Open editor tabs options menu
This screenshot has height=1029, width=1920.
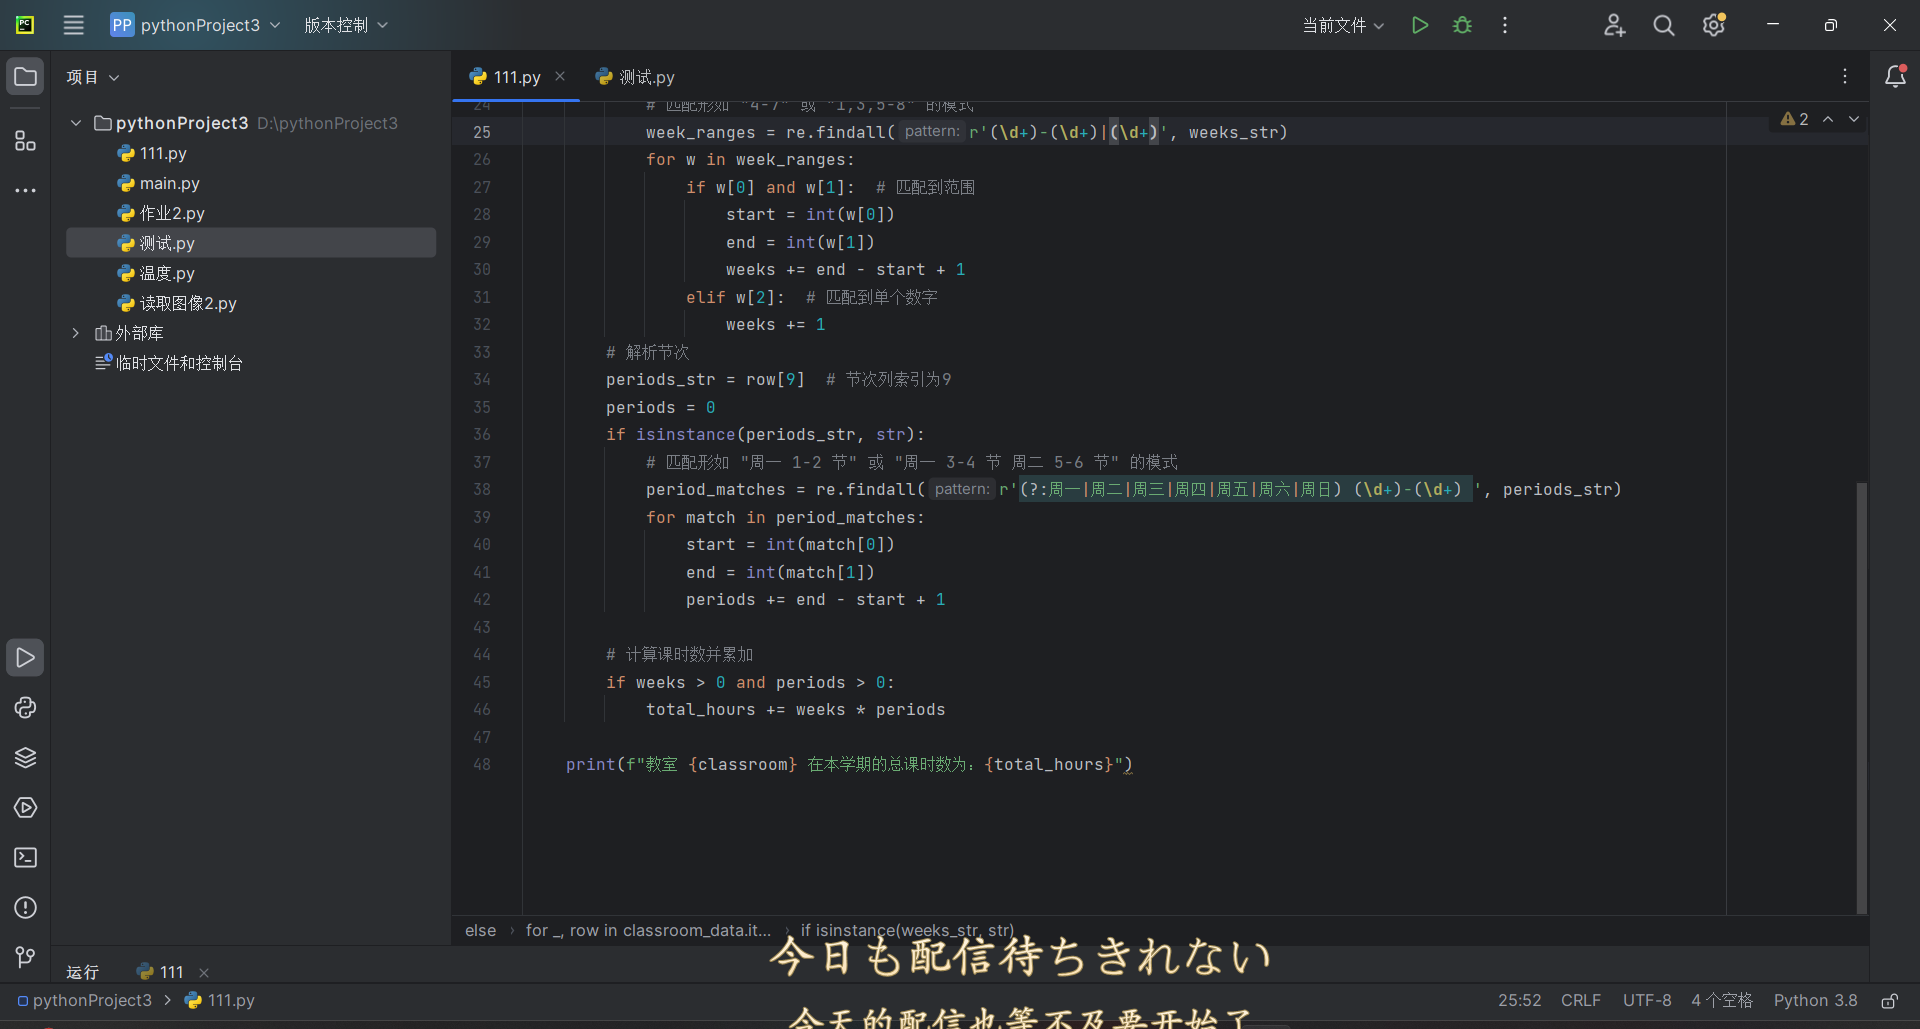click(1845, 77)
